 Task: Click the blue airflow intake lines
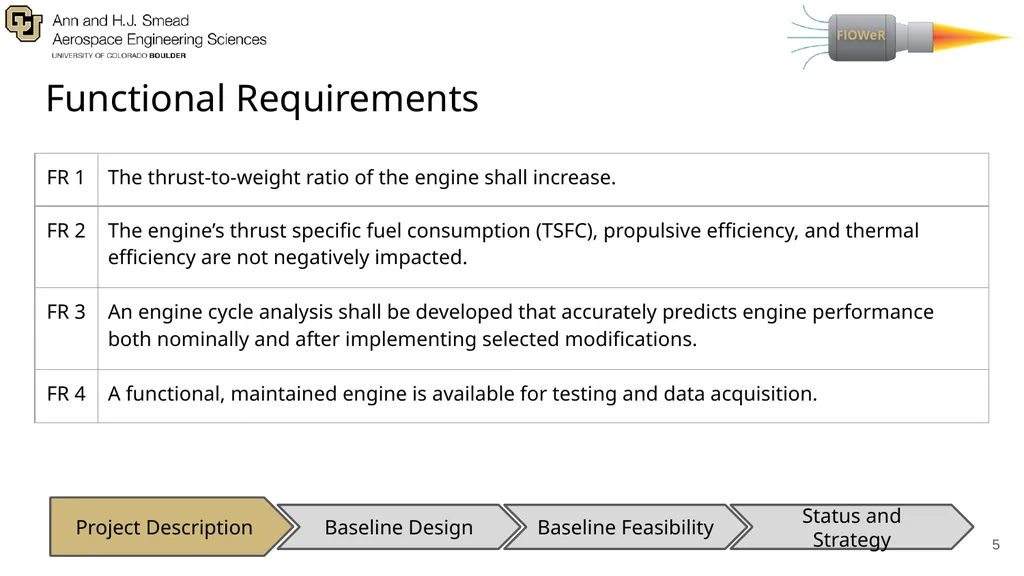coord(808,37)
